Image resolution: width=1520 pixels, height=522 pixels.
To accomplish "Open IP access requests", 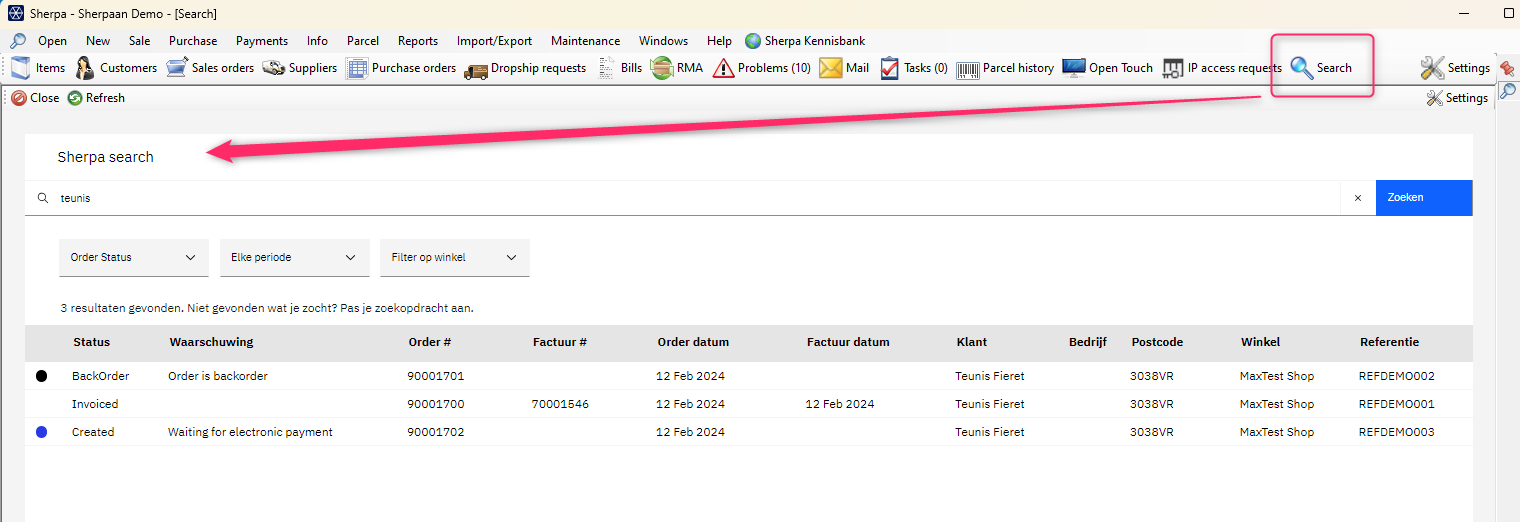I will [x=1222, y=68].
